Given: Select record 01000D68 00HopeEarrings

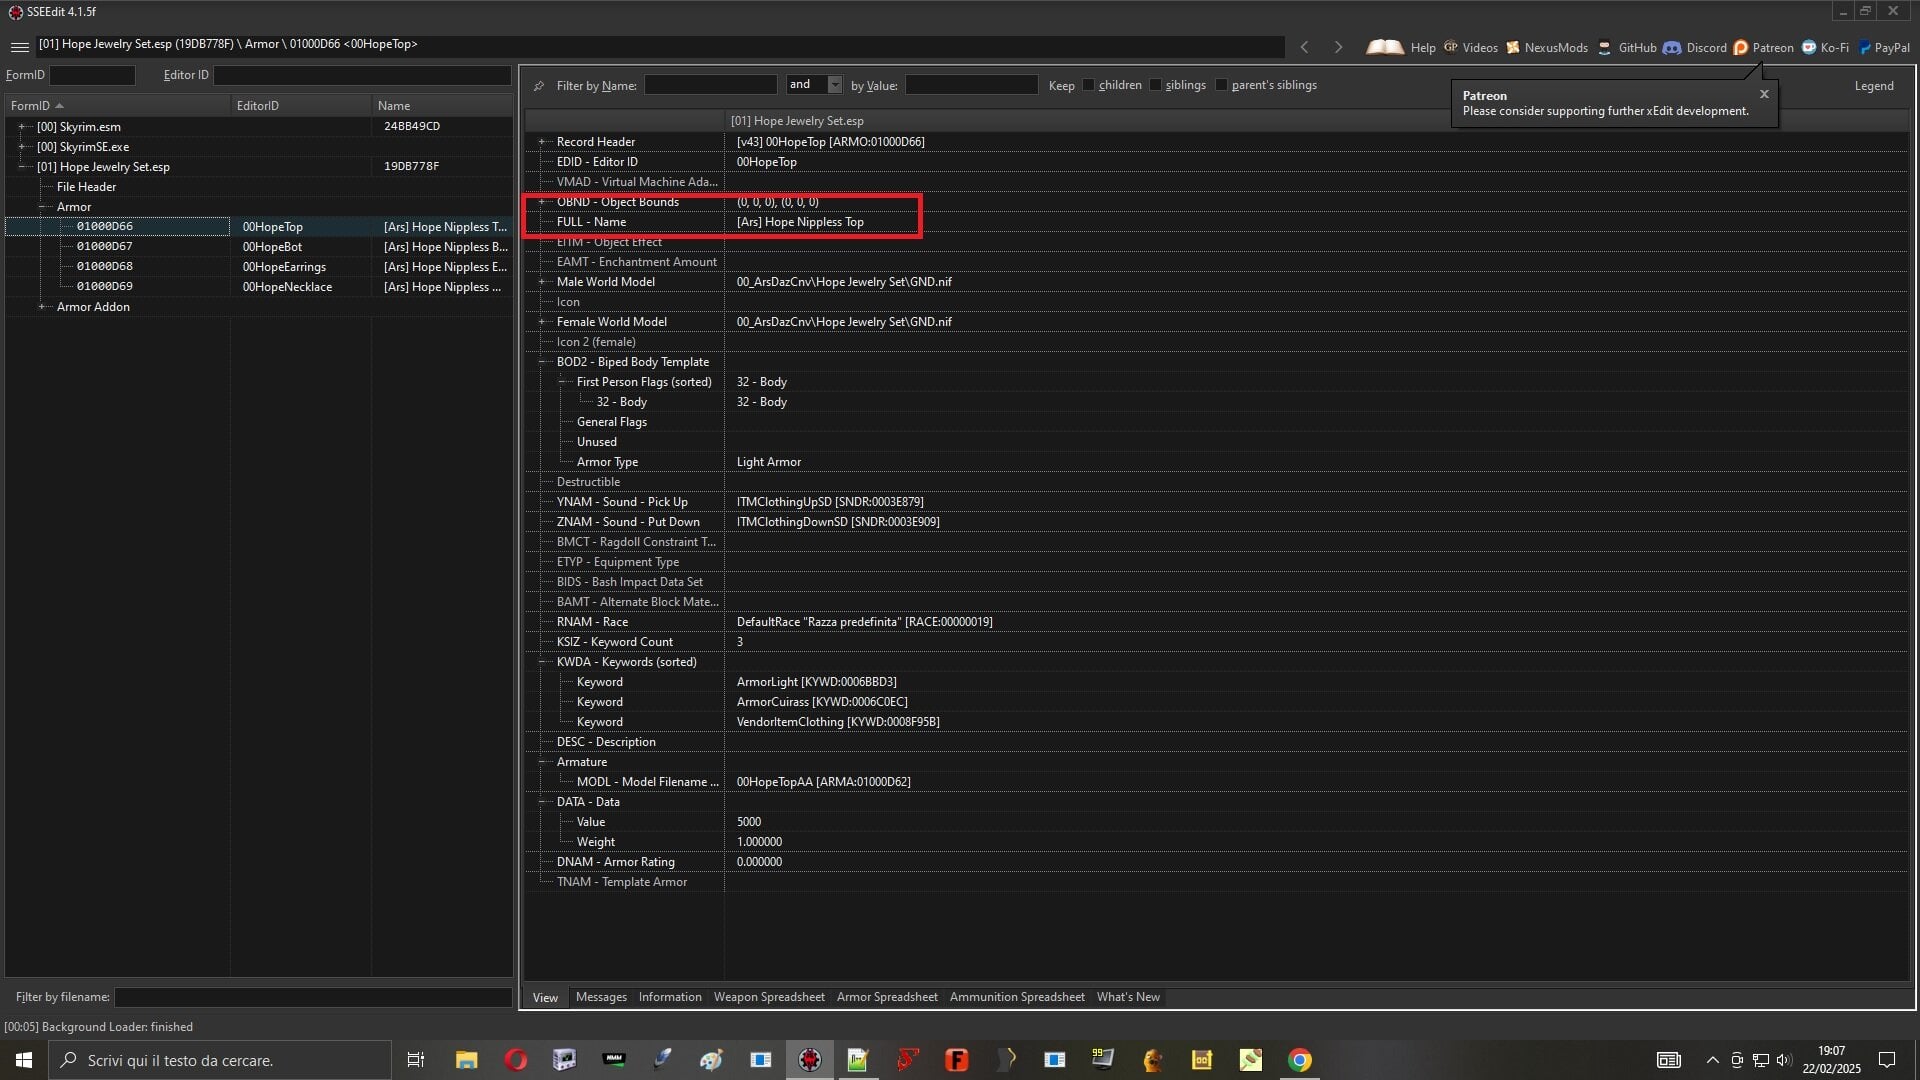Looking at the screenshot, I should (259, 267).
